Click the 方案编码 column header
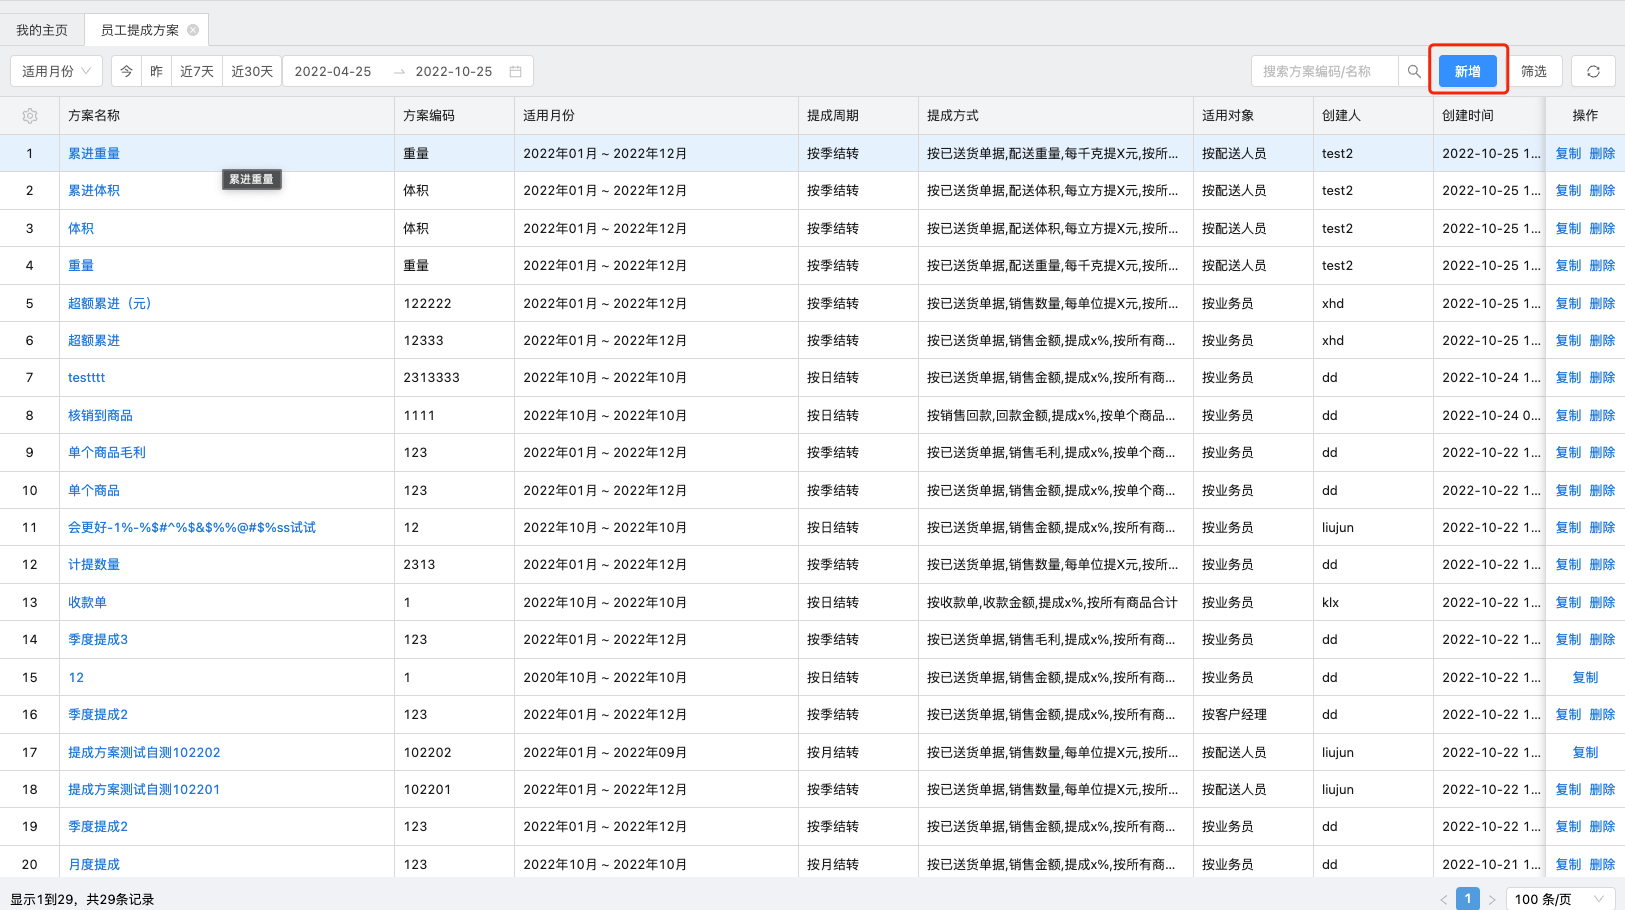The width and height of the screenshot is (1625, 910). pyautogui.click(x=454, y=116)
